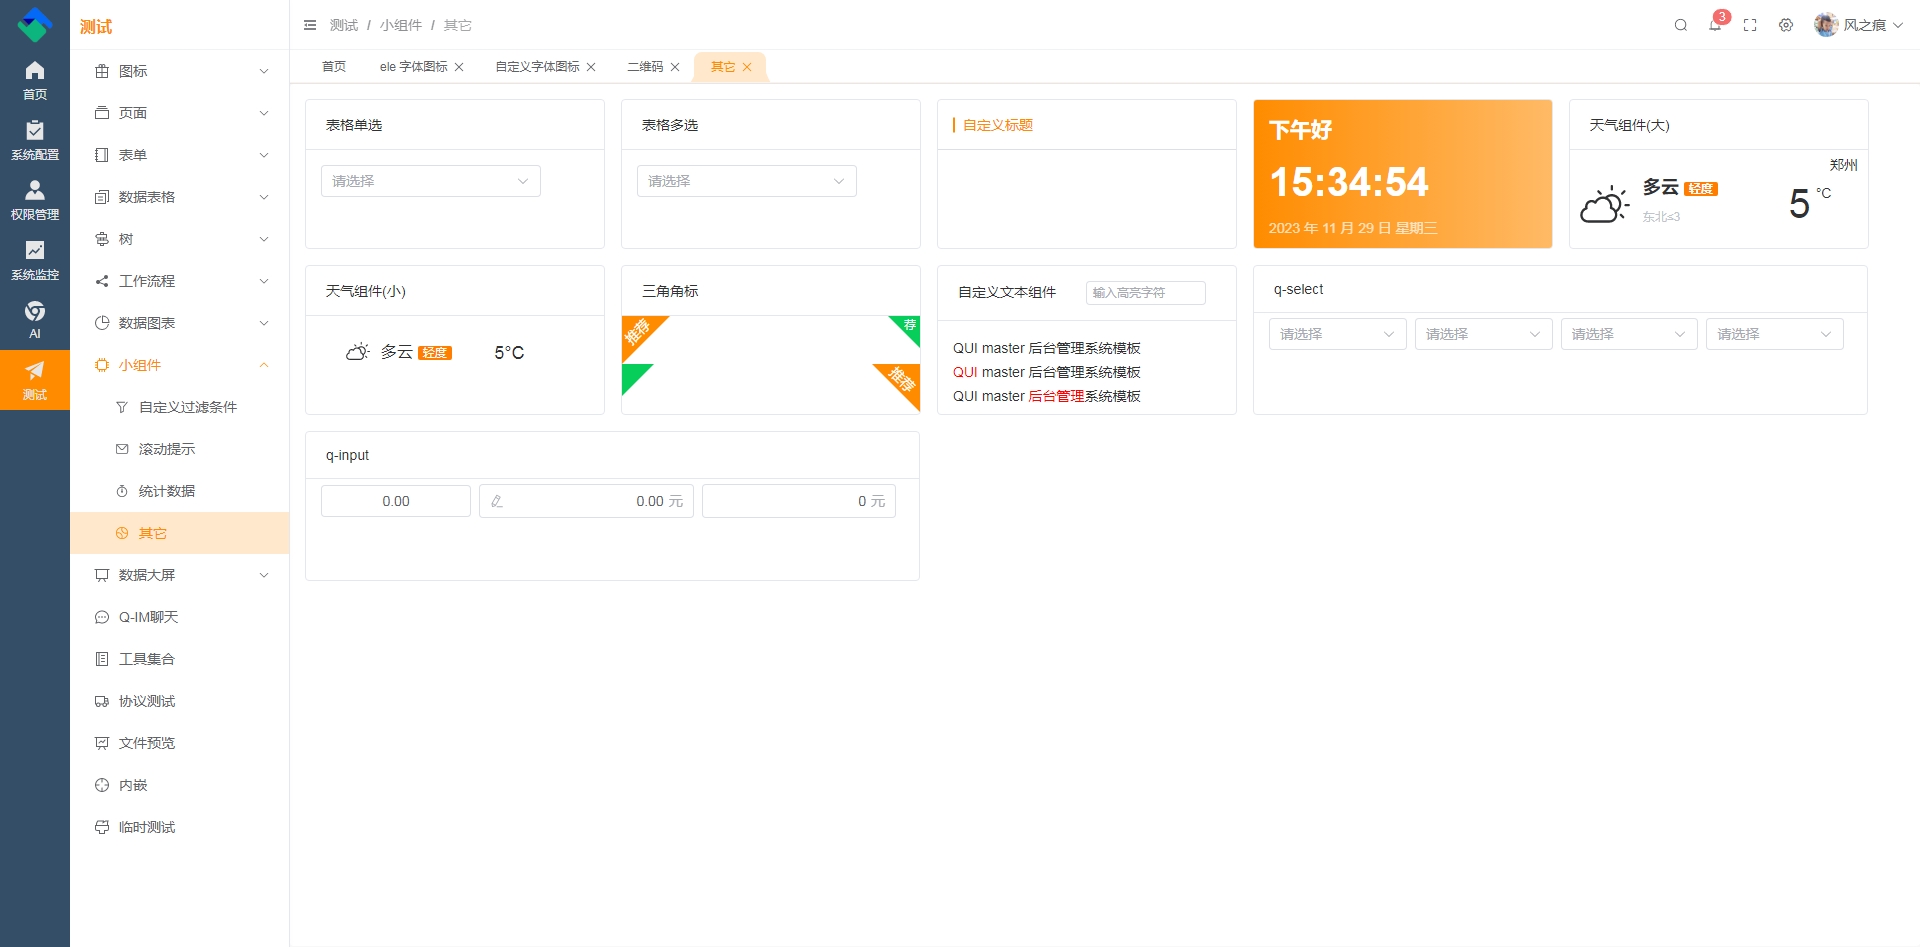Close the 自定义字体图标 tab

[591, 67]
